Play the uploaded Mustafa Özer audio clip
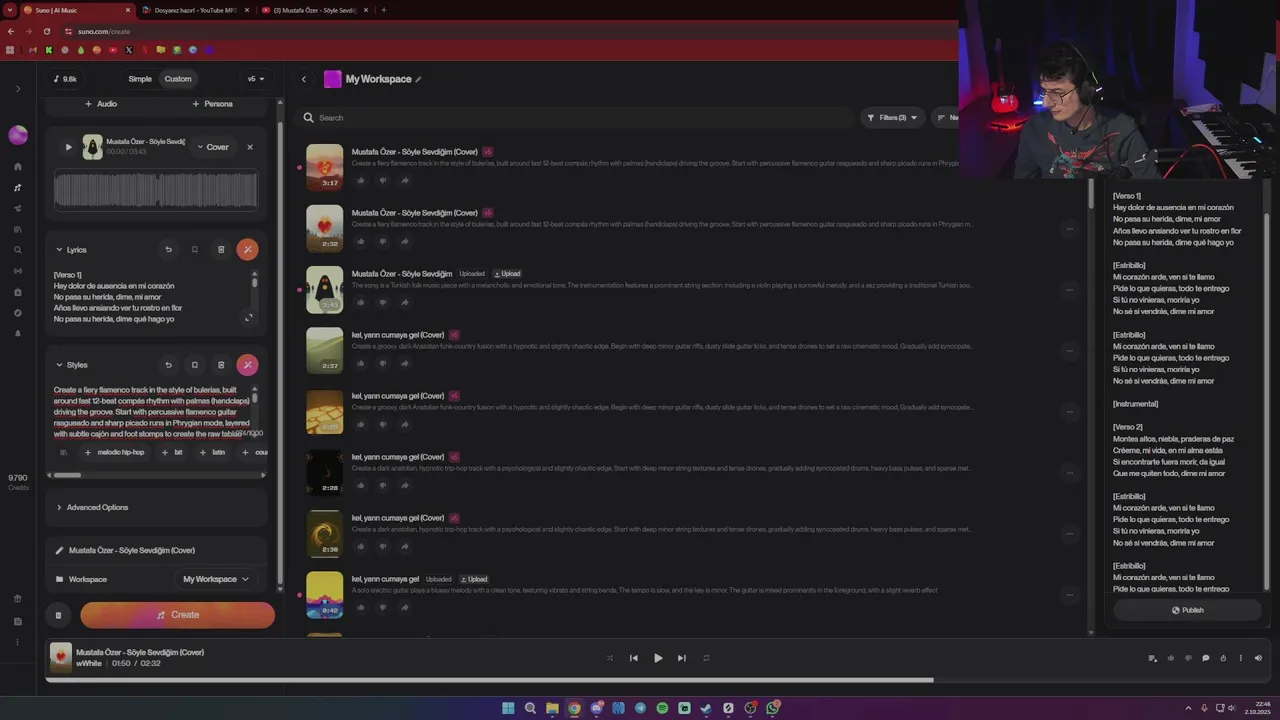The image size is (1280, 720). click(69, 147)
